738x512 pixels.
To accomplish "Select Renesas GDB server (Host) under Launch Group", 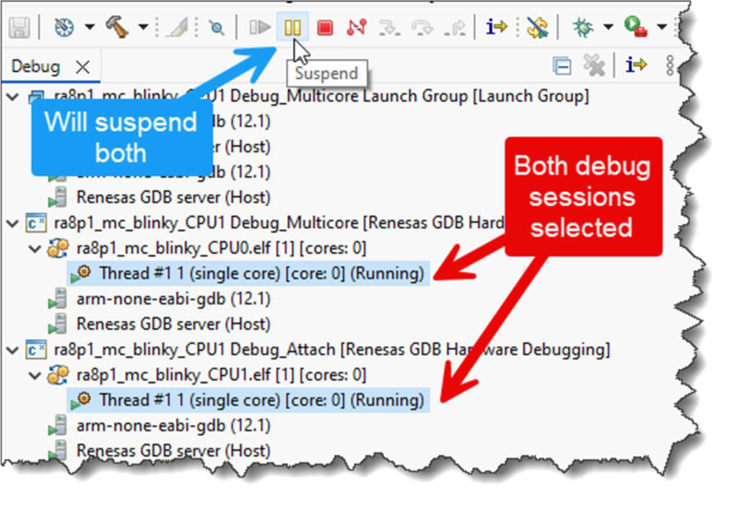I will click(x=160, y=197).
